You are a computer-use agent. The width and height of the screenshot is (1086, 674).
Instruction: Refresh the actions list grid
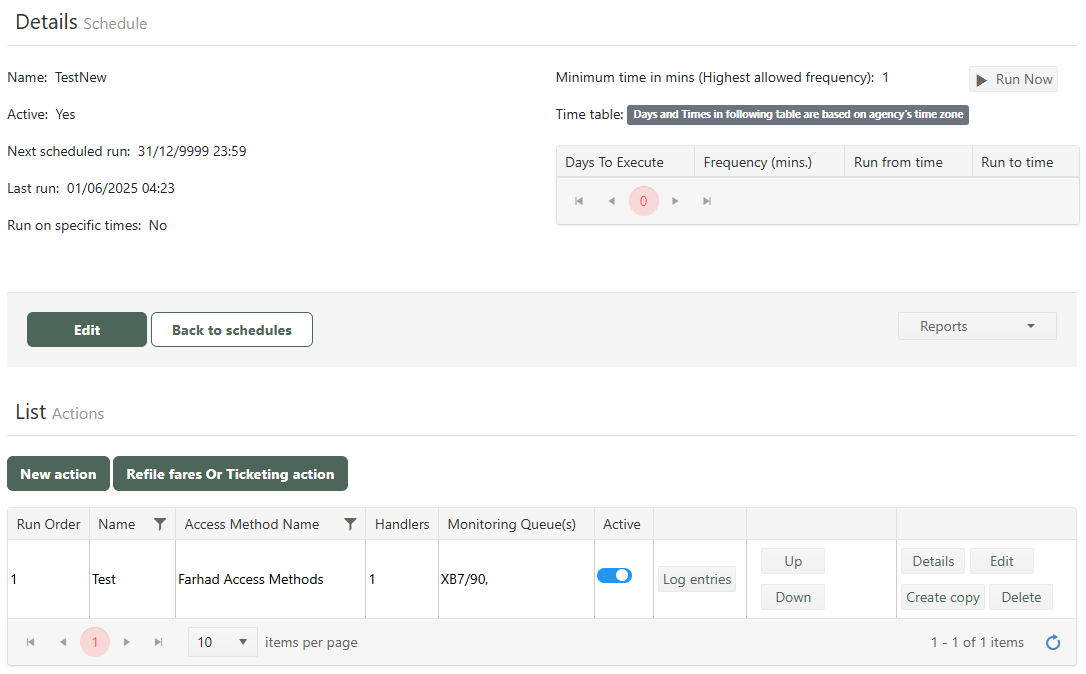pos(1053,643)
